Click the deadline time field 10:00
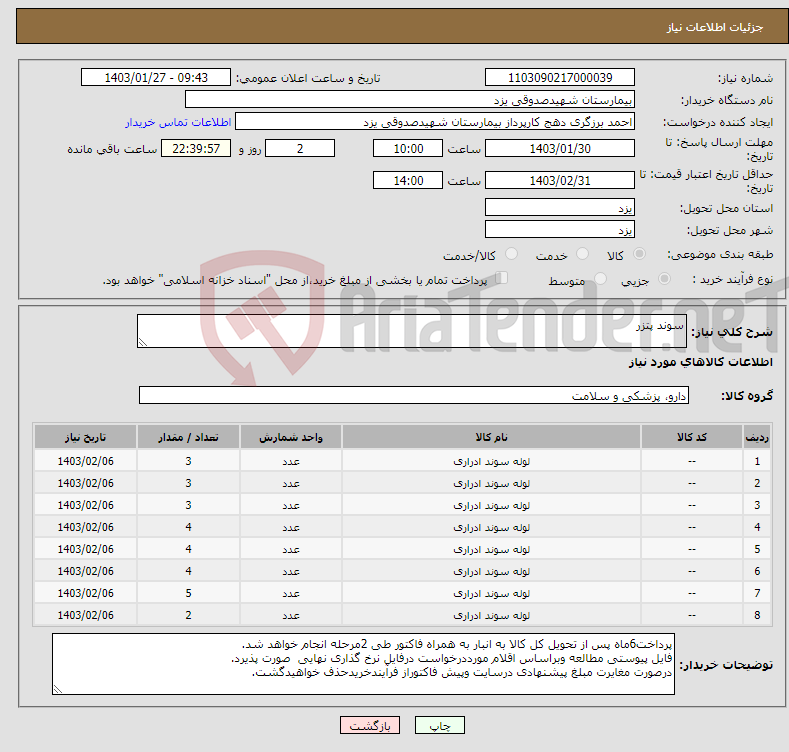Screen dimensions: 789x752 408,148
